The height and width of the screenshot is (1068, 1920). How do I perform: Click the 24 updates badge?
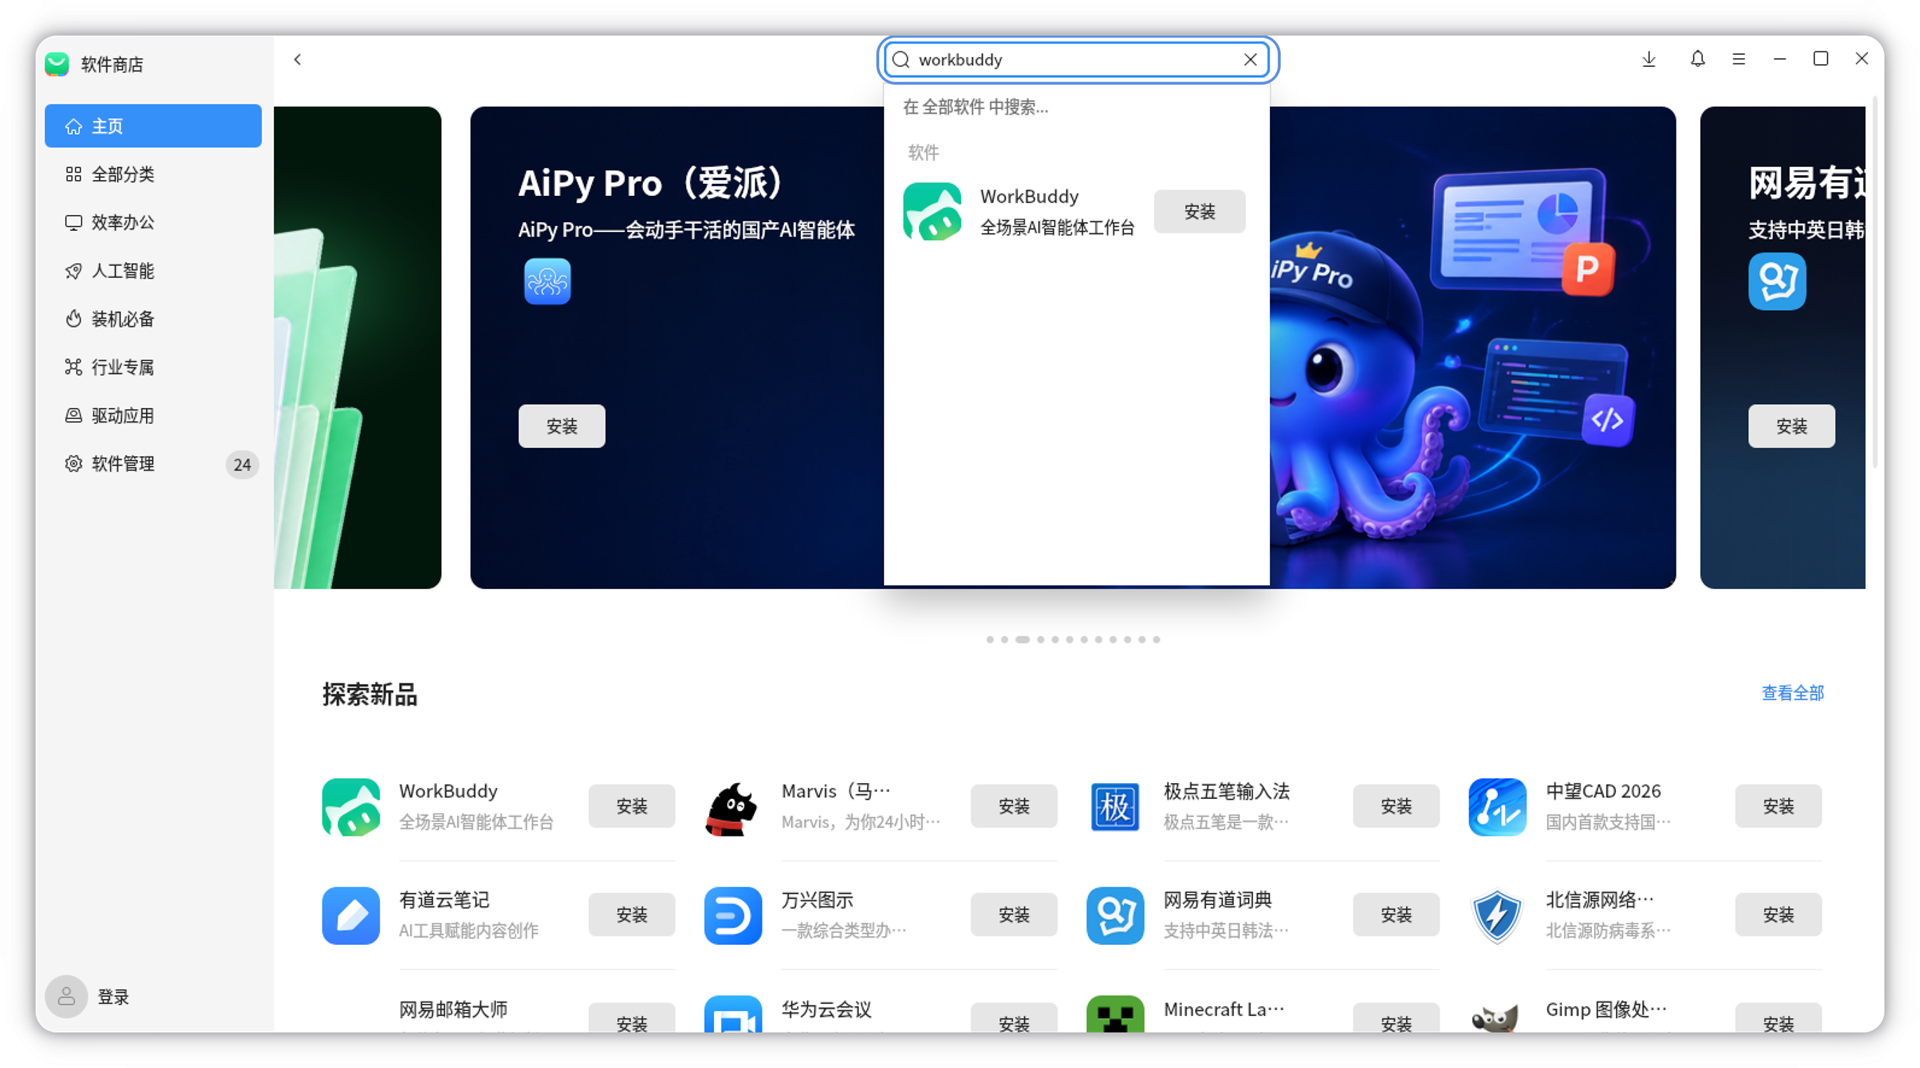[x=242, y=465]
